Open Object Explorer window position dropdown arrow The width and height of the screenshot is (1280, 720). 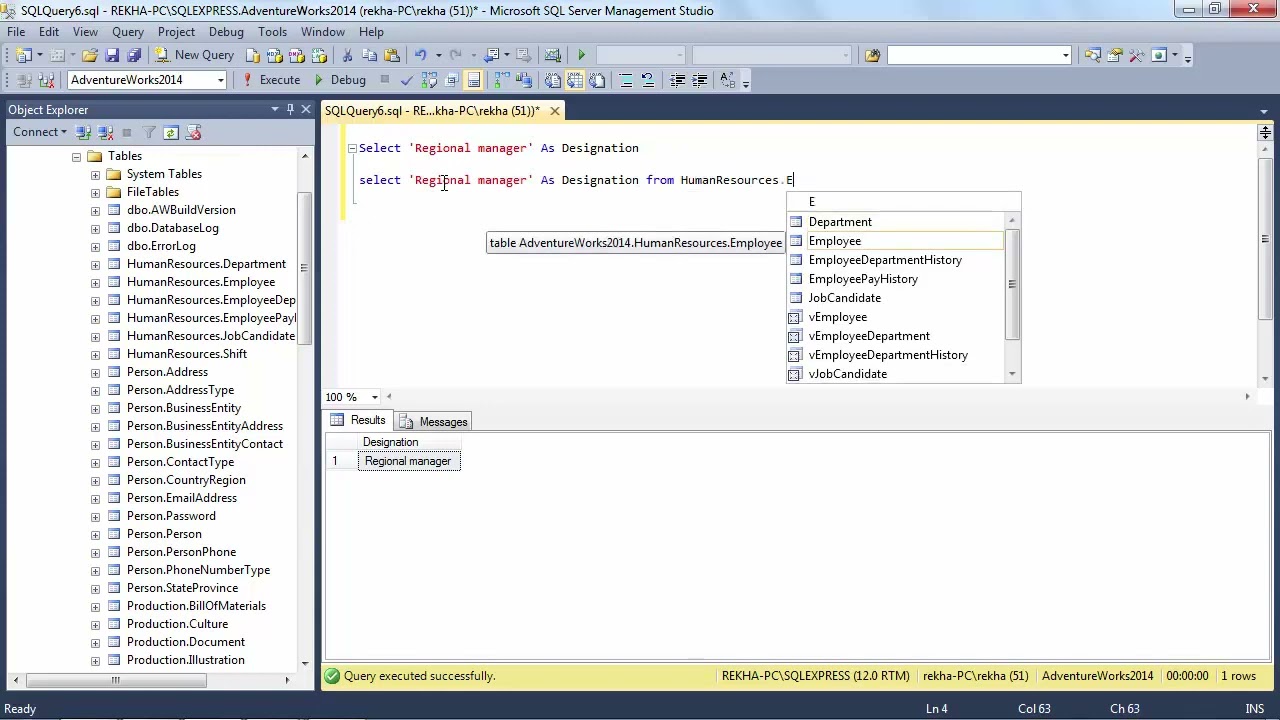pos(274,109)
